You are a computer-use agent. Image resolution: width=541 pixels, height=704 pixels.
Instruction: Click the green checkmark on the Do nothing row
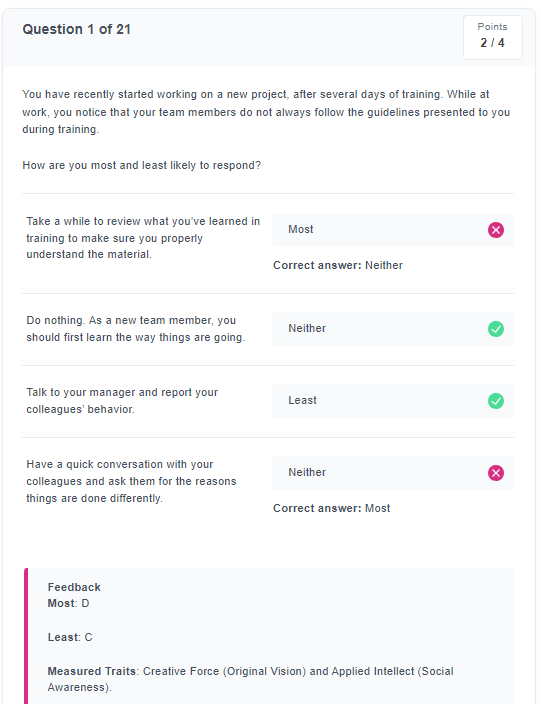pos(496,329)
